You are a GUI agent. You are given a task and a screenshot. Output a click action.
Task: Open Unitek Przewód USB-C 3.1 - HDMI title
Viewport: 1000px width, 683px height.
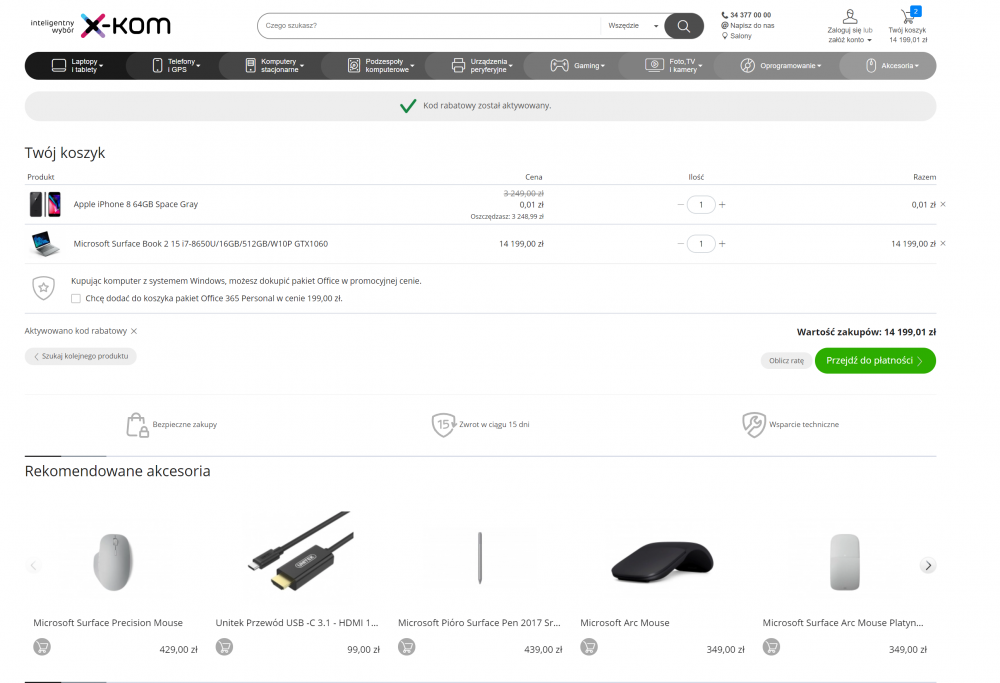pos(297,623)
